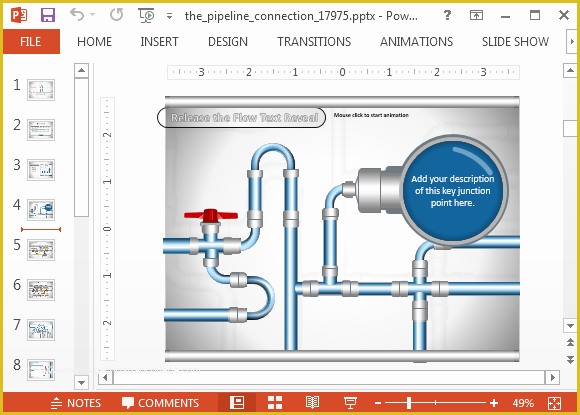Viewport: 580px width, 415px height.
Task: Start Slide Show from status bar icon
Action: [350, 402]
